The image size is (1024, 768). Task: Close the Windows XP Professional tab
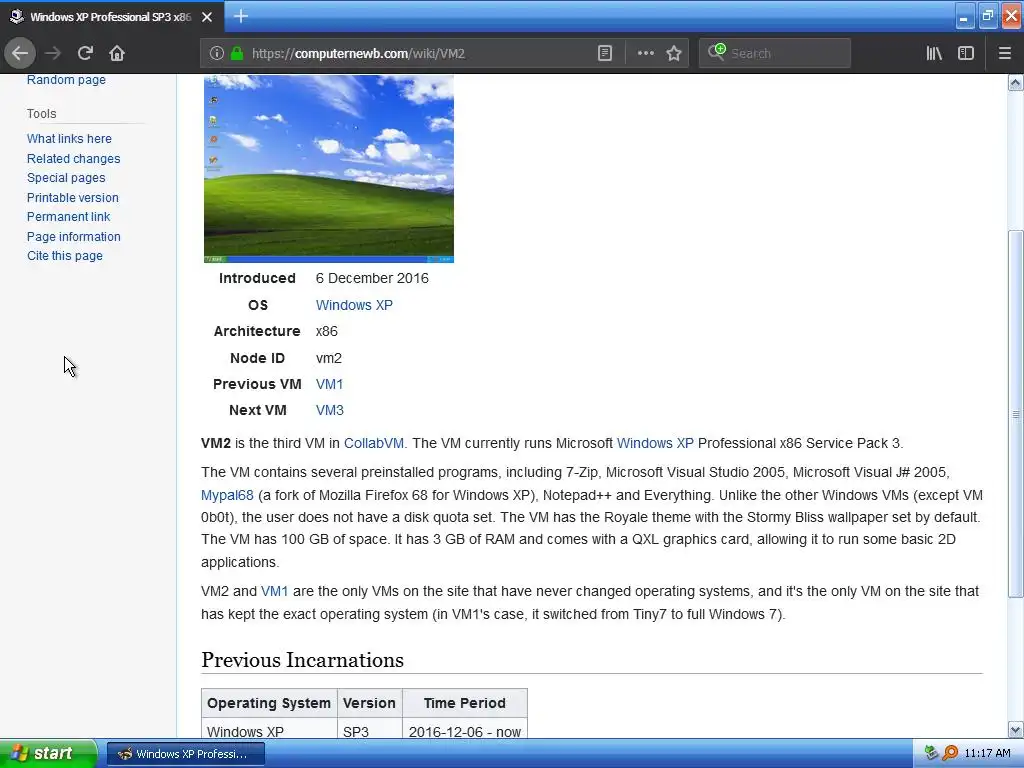(x=207, y=17)
